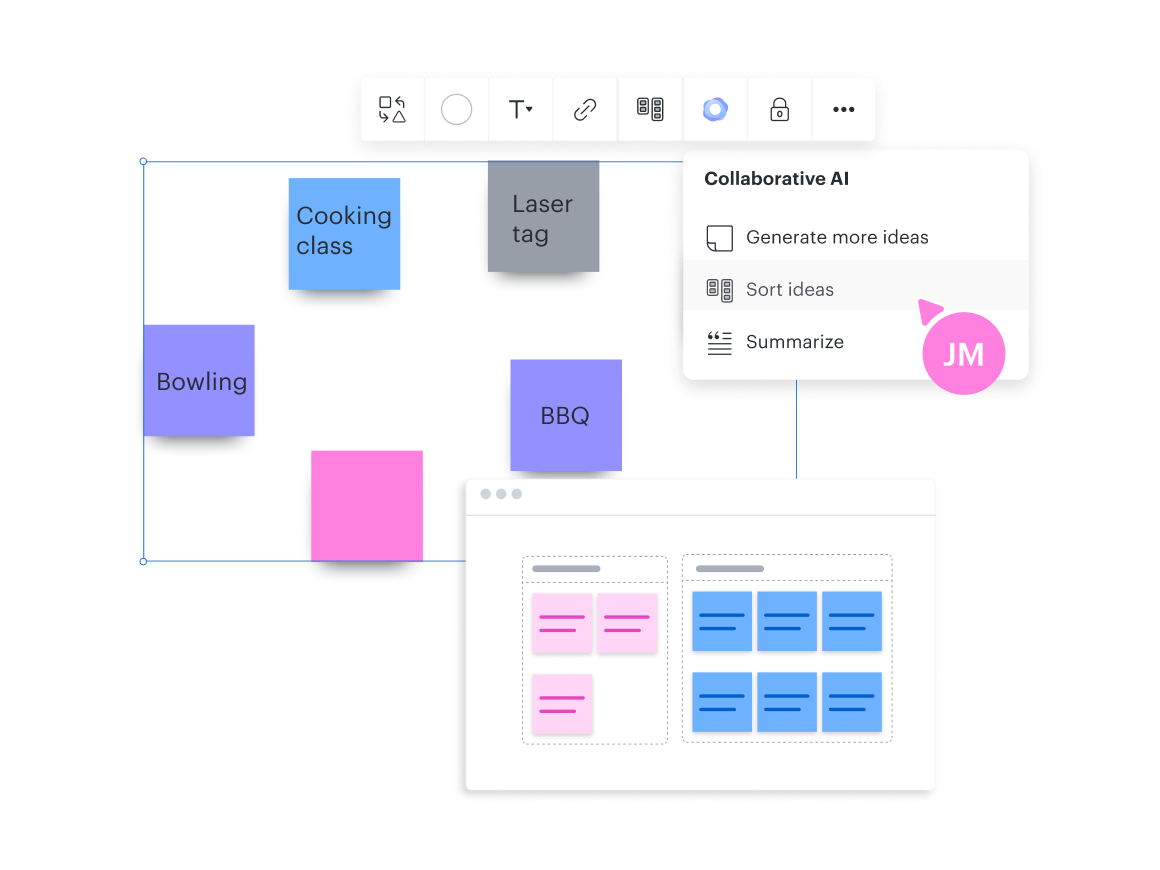Choose Sort ideas from AI menu

coord(790,289)
